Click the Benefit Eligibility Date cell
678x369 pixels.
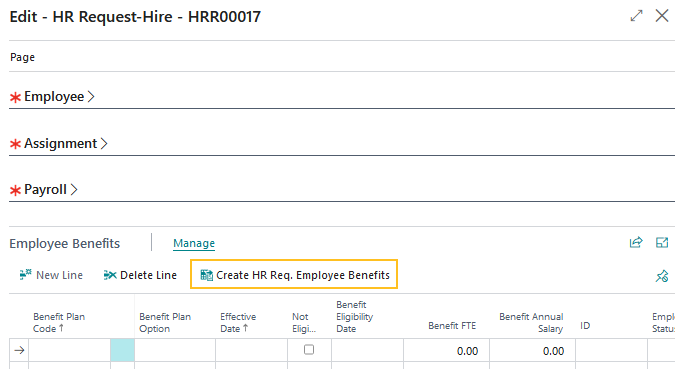click(368, 350)
